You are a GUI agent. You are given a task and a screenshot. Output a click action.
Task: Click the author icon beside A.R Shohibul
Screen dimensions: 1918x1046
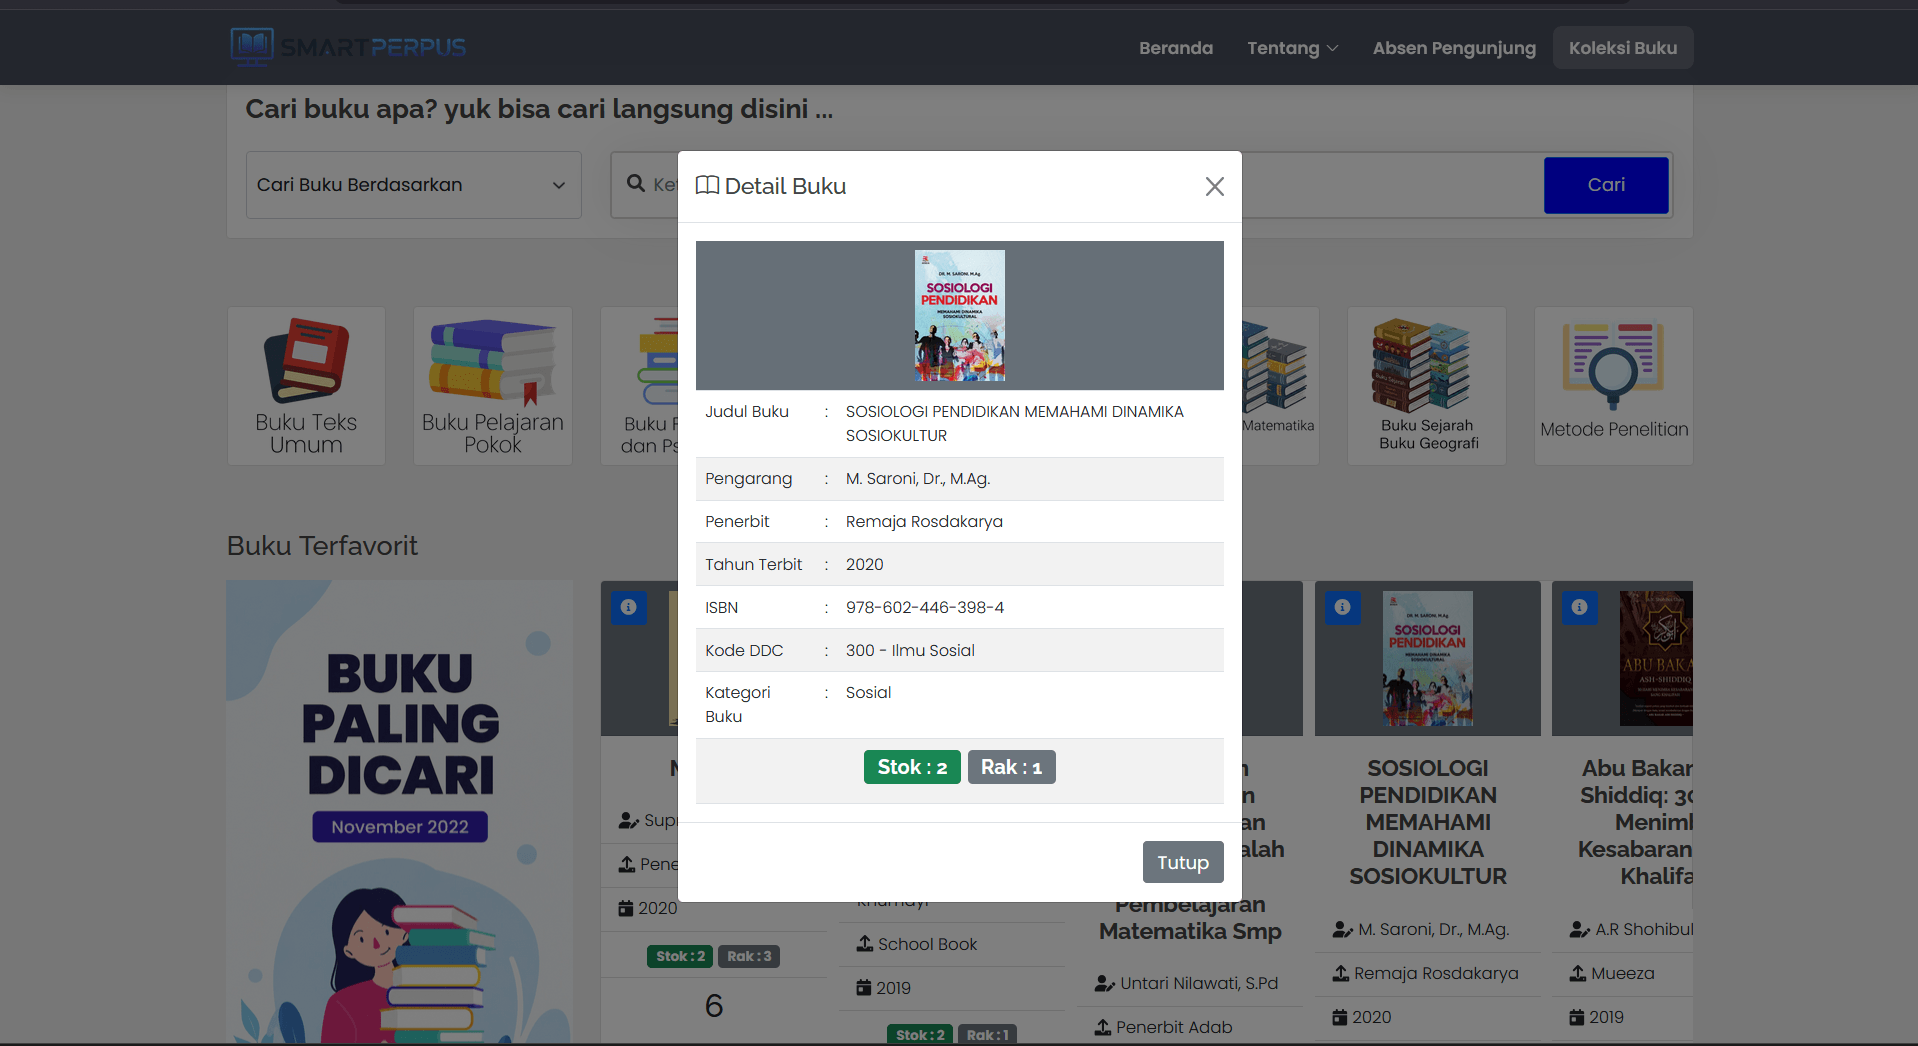[1579, 930]
